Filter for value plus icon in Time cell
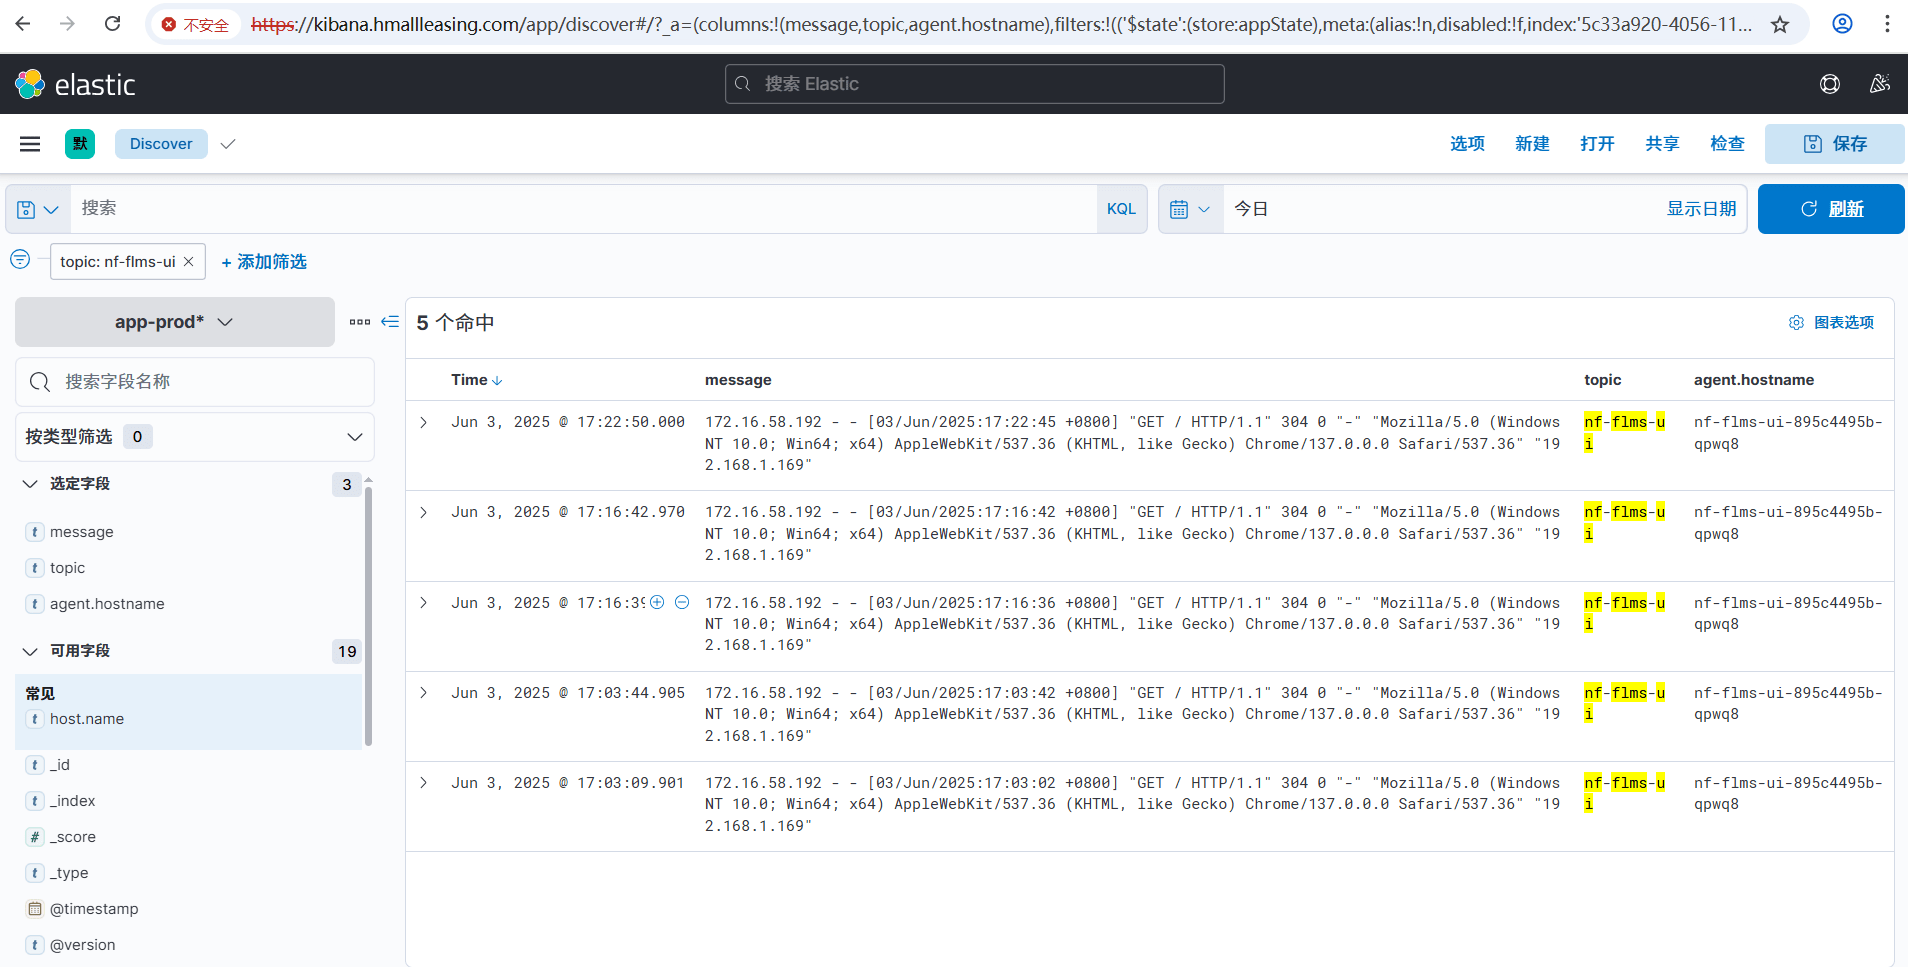Screen dimensions: 1908x967 coord(657,602)
